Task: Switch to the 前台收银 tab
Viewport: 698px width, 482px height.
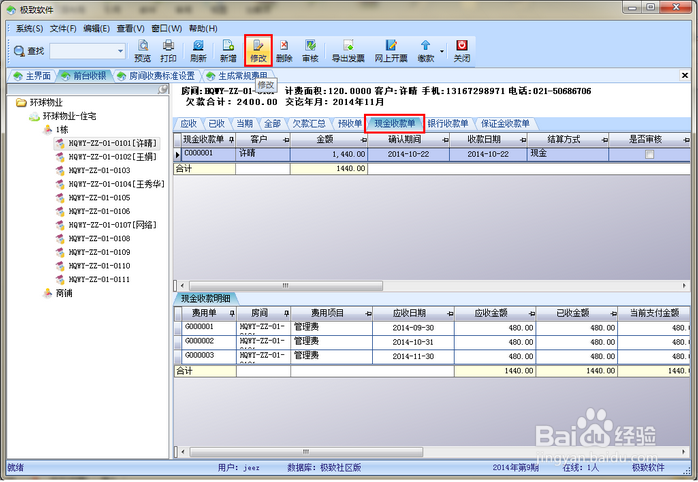Action: 84,76
